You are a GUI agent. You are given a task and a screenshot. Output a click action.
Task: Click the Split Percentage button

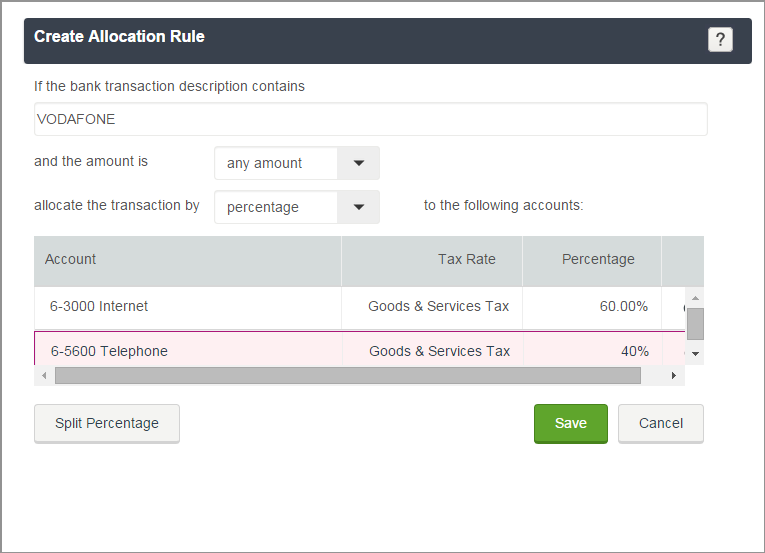[107, 423]
